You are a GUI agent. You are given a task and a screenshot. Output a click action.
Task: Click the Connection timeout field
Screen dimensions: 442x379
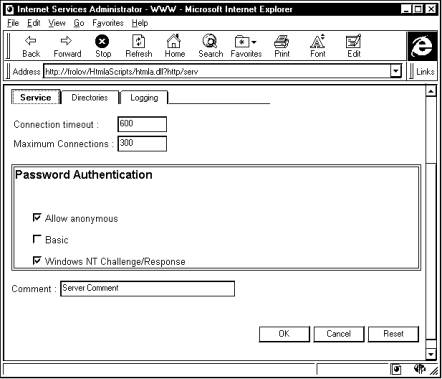142,124
